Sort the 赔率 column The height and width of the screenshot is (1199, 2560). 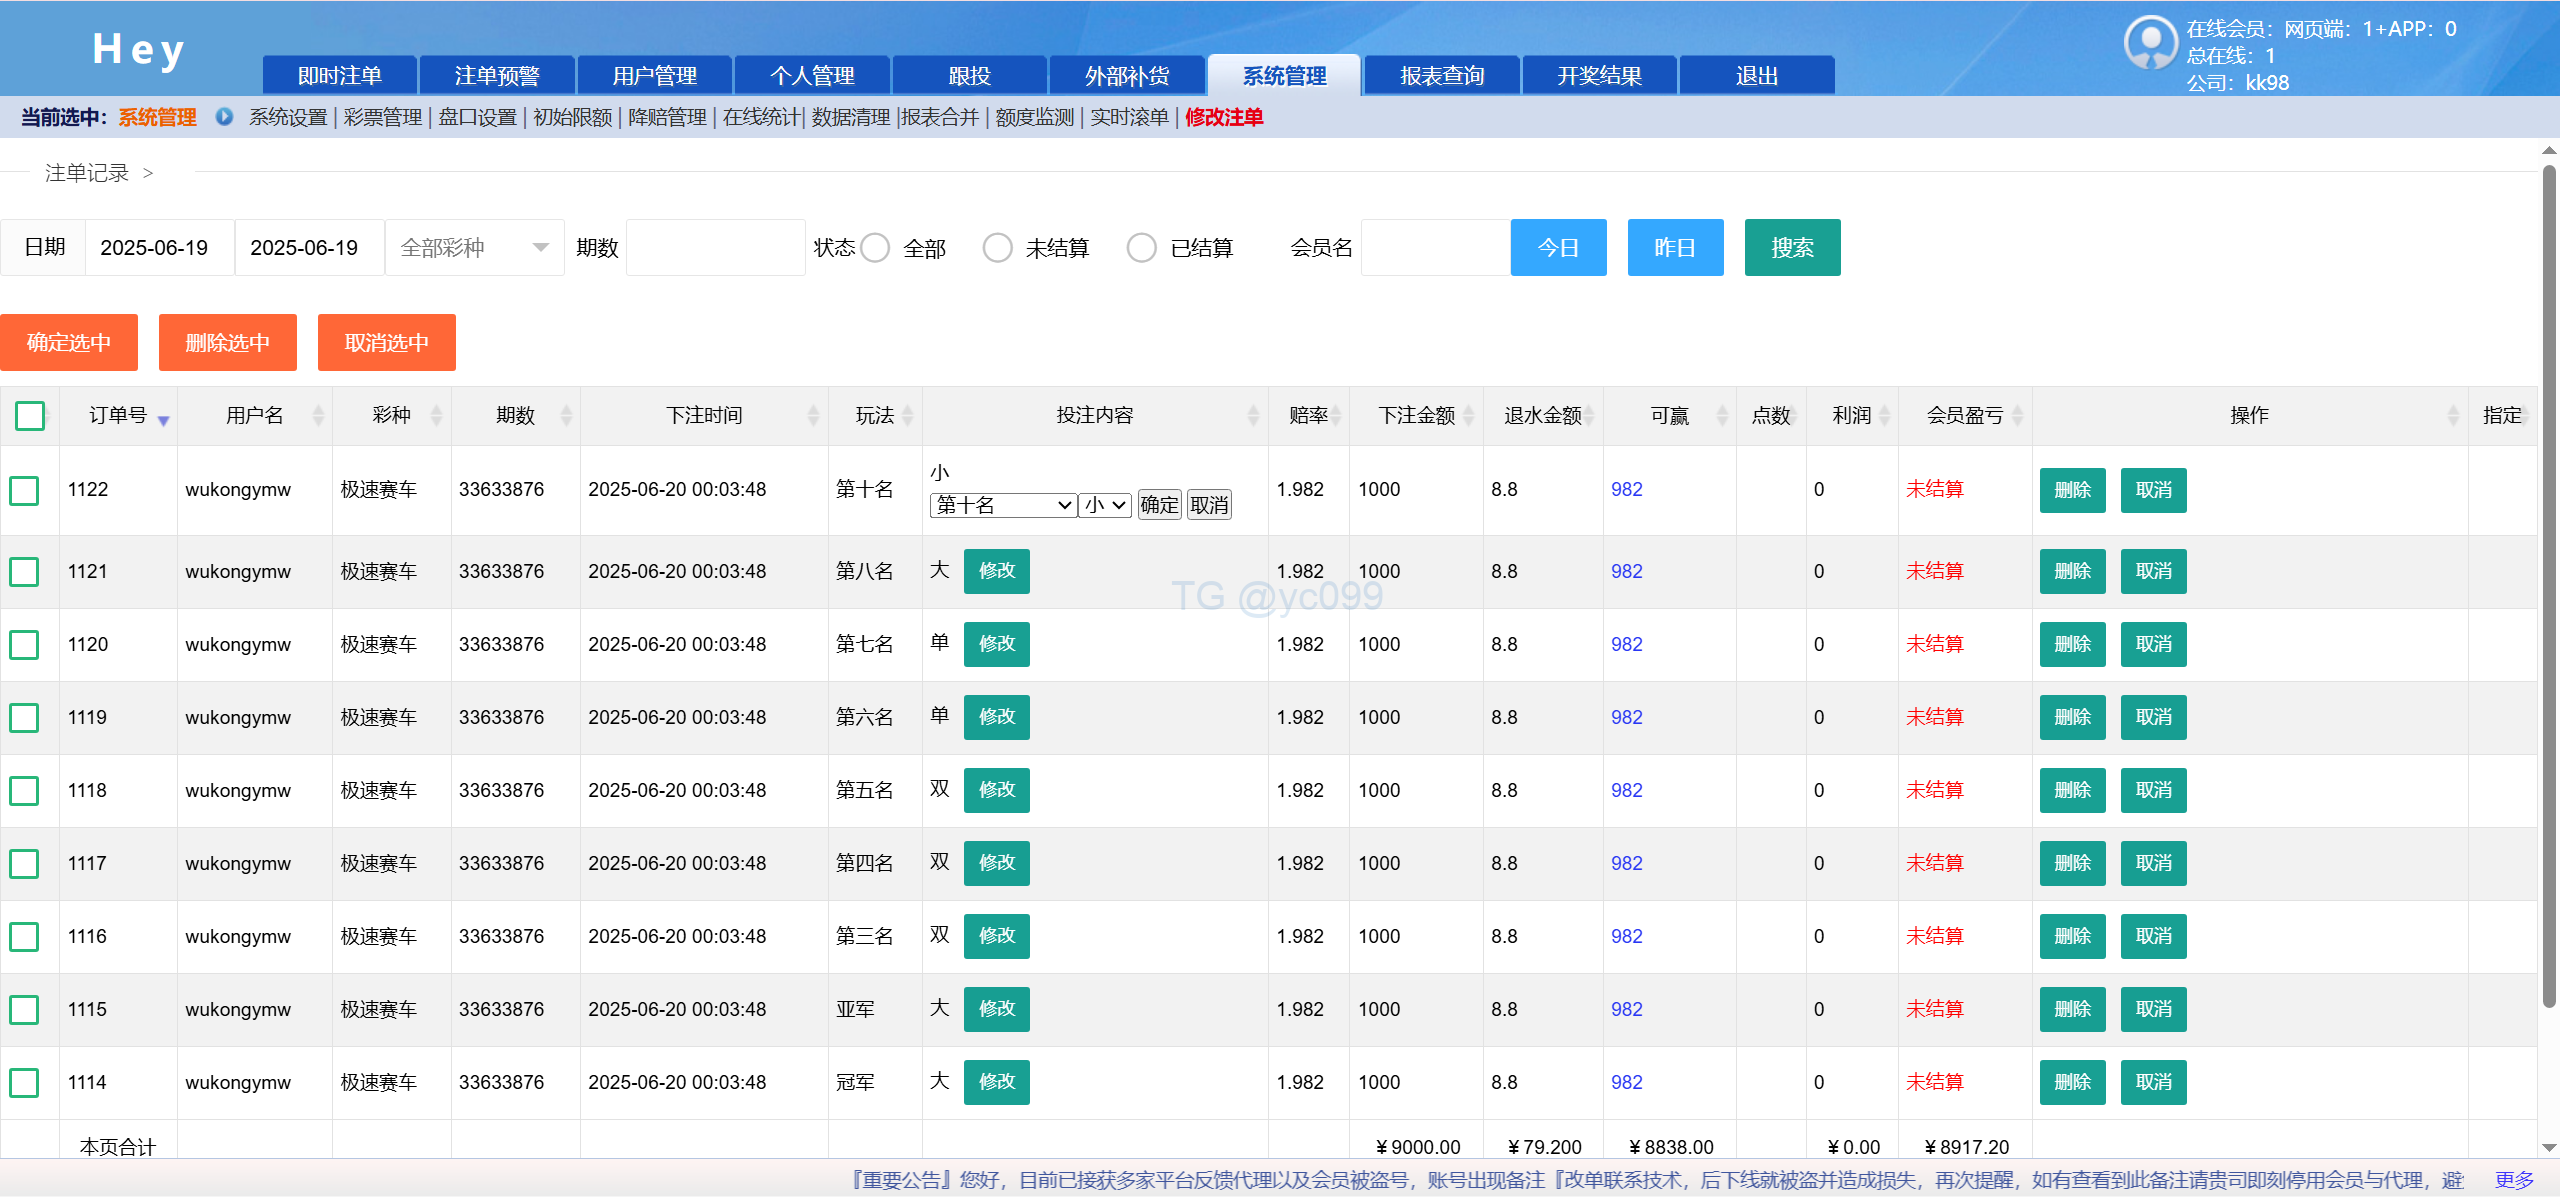(x=1336, y=415)
